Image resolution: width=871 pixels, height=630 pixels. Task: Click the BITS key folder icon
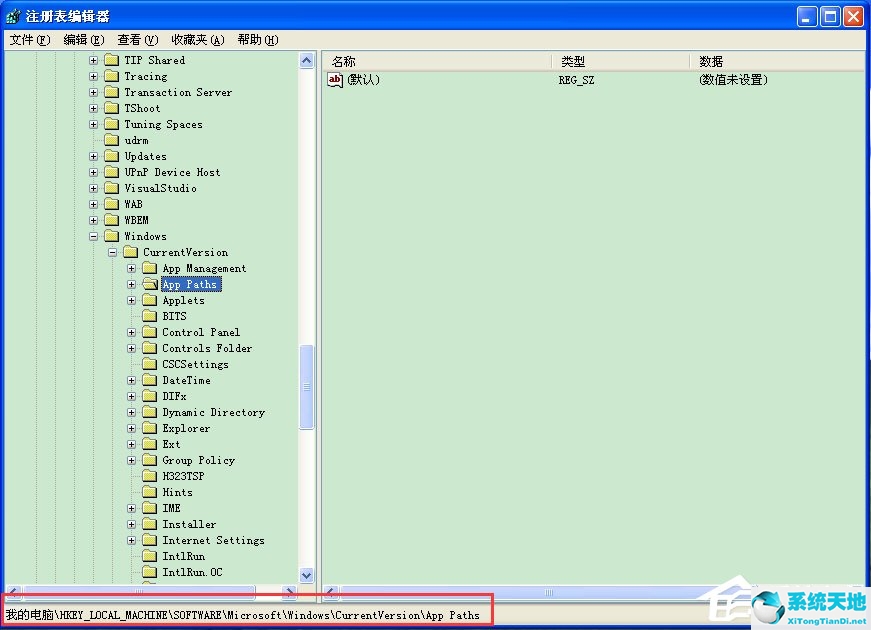[150, 316]
